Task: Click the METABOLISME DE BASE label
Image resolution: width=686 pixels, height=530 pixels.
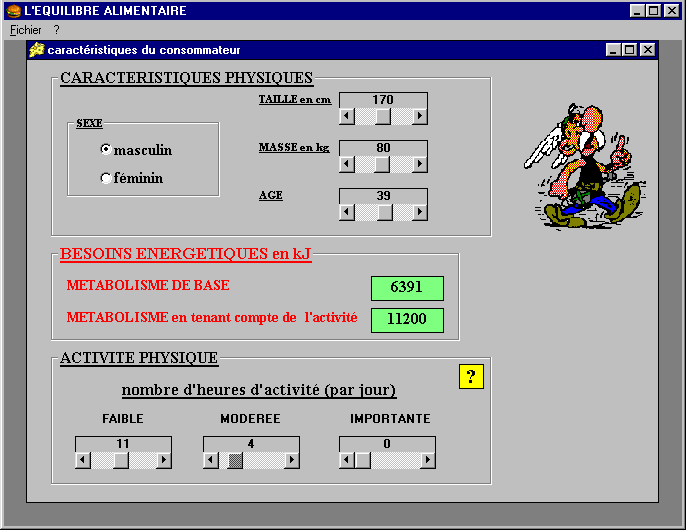Action: coord(148,285)
